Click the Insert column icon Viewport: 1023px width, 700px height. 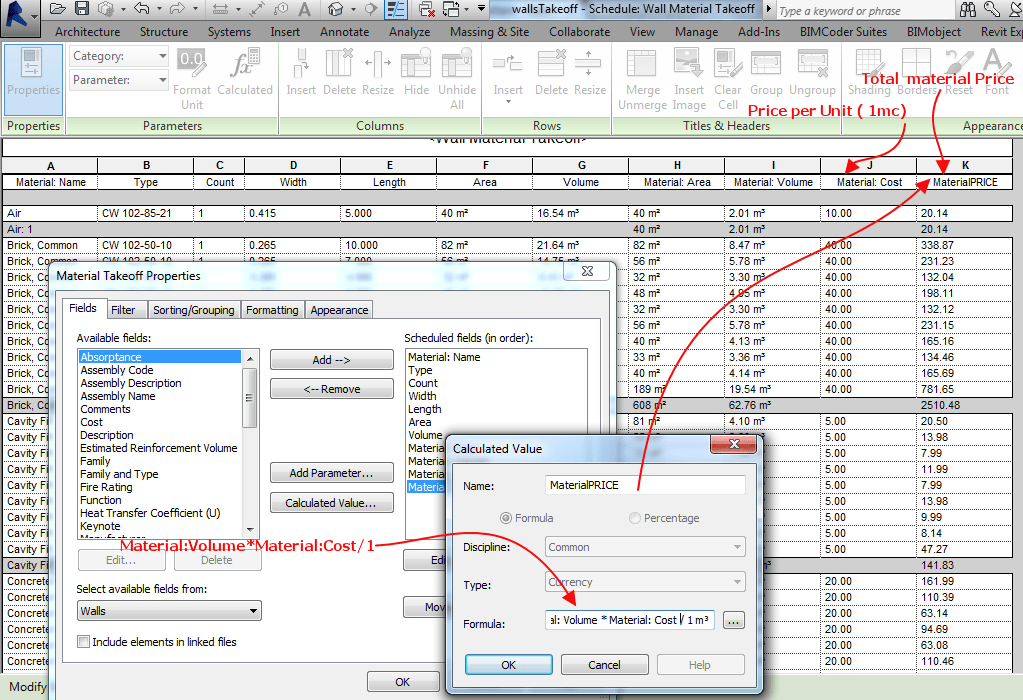(301, 64)
